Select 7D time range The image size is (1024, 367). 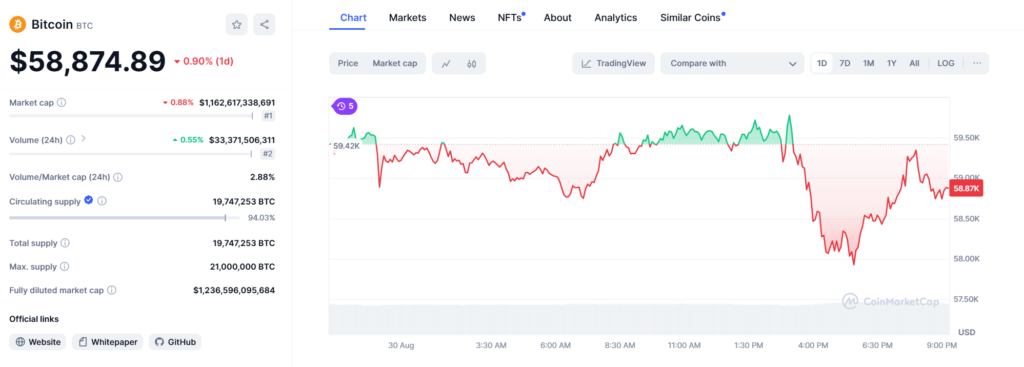click(x=844, y=63)
